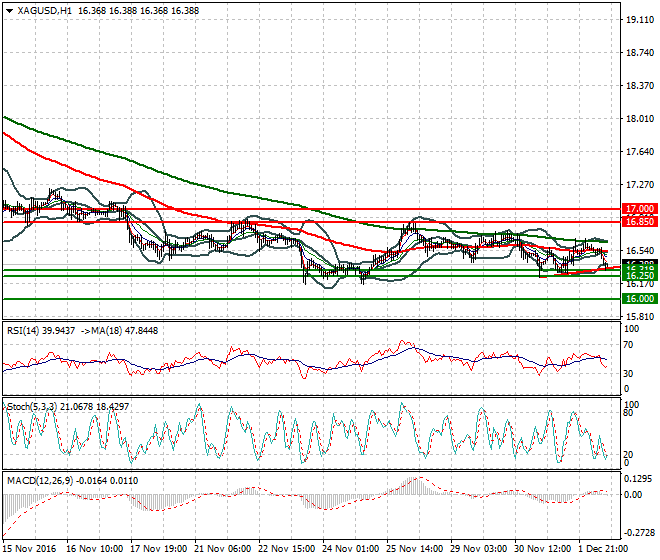Select the 24 Nov 01:00 time label
This screenshot has height=560, width=660.
(x=351, y=549)
